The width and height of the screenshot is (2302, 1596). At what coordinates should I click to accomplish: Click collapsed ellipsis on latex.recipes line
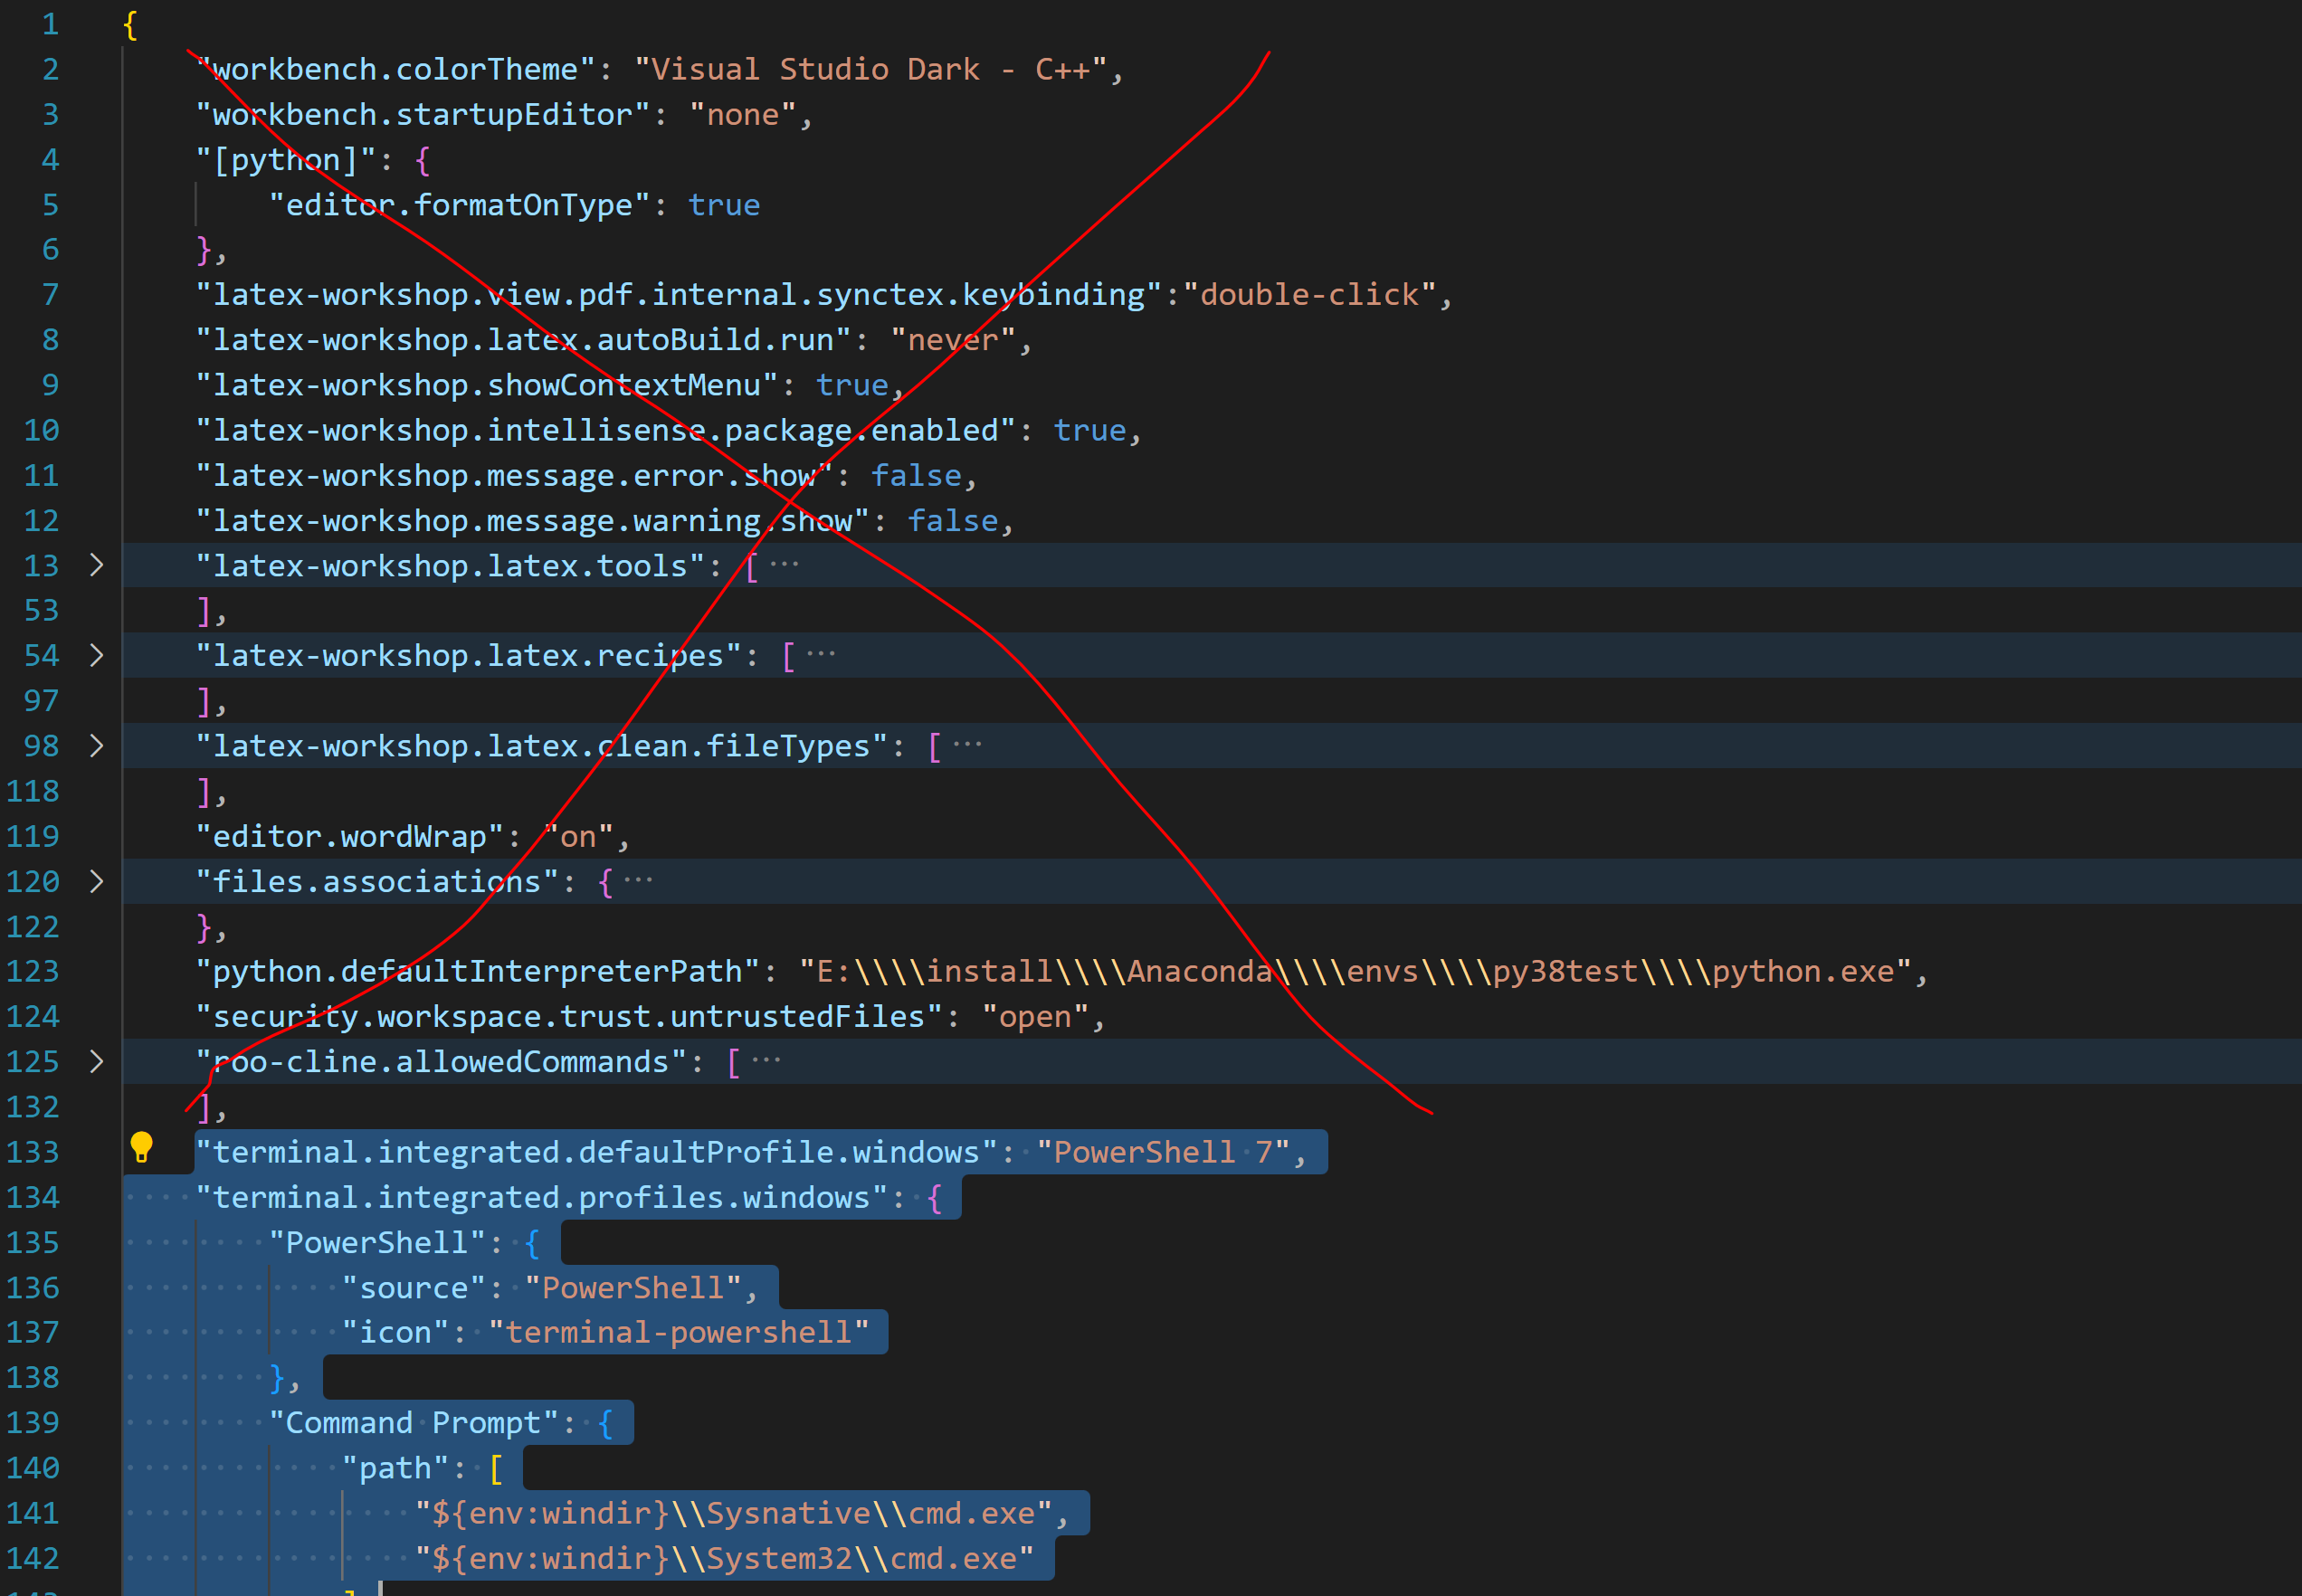(821, 655)
